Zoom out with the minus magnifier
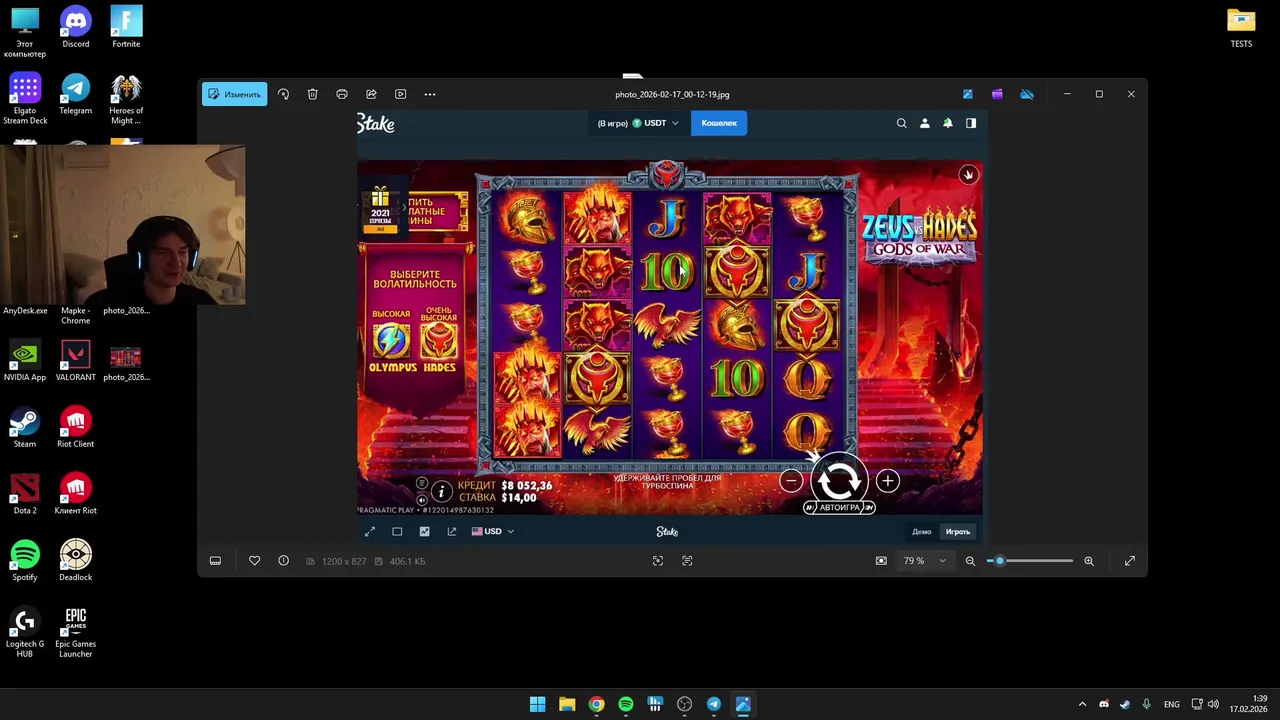 tap(970, 561)
